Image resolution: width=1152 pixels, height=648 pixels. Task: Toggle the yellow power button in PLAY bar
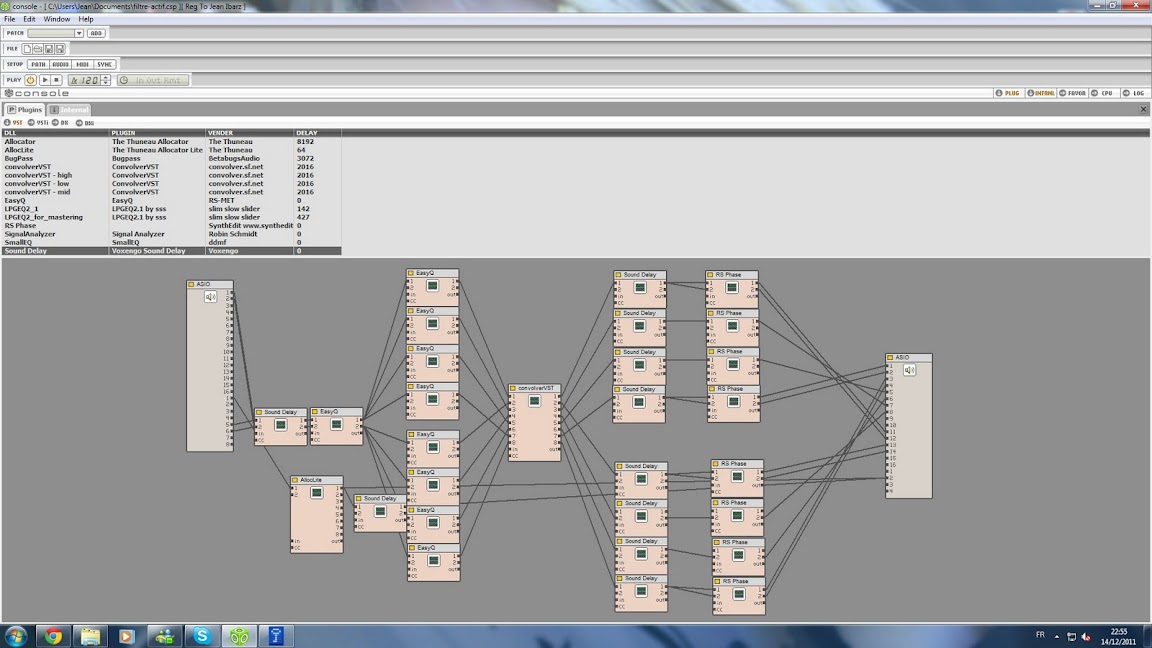coord(30,80)
